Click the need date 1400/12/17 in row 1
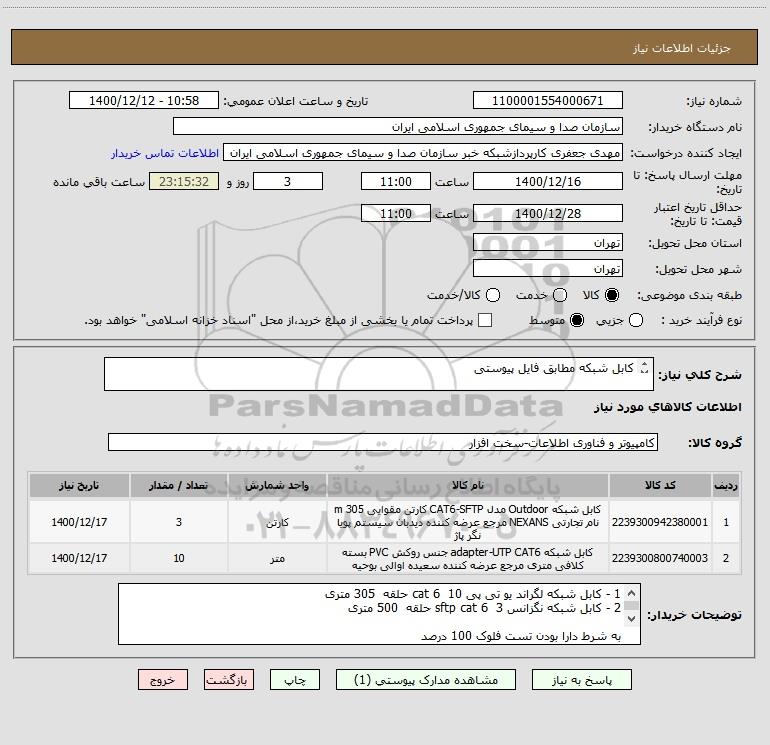The width and height of the screenshot is (770, 745). 79,522
